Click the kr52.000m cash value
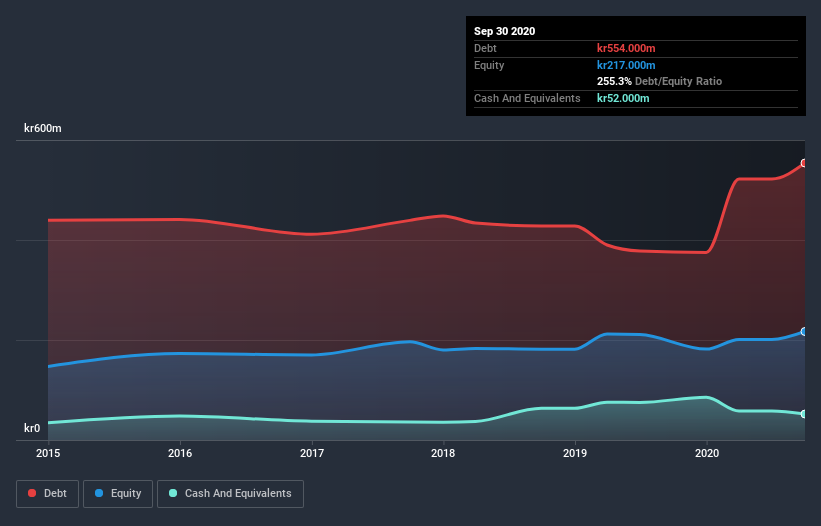The image size is (821, 526). [x=623, y=98]
